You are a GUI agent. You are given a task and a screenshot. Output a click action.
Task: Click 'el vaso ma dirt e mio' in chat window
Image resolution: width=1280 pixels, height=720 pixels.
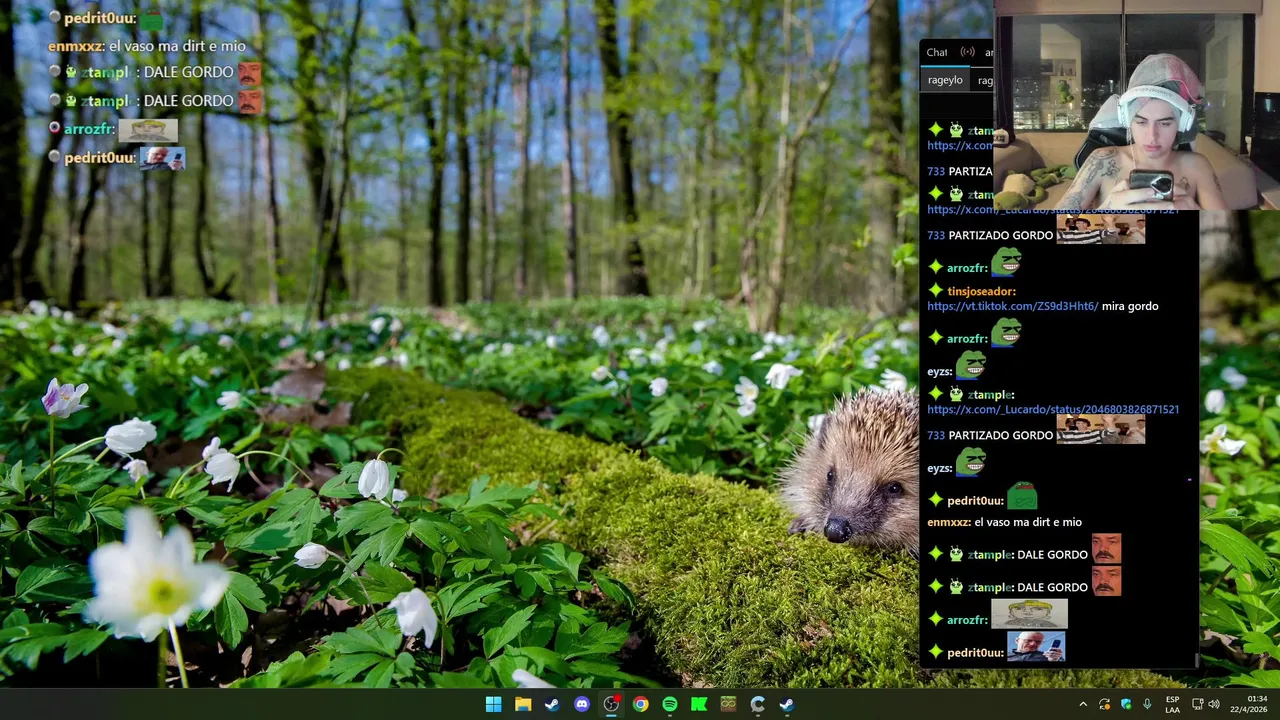1028,522
